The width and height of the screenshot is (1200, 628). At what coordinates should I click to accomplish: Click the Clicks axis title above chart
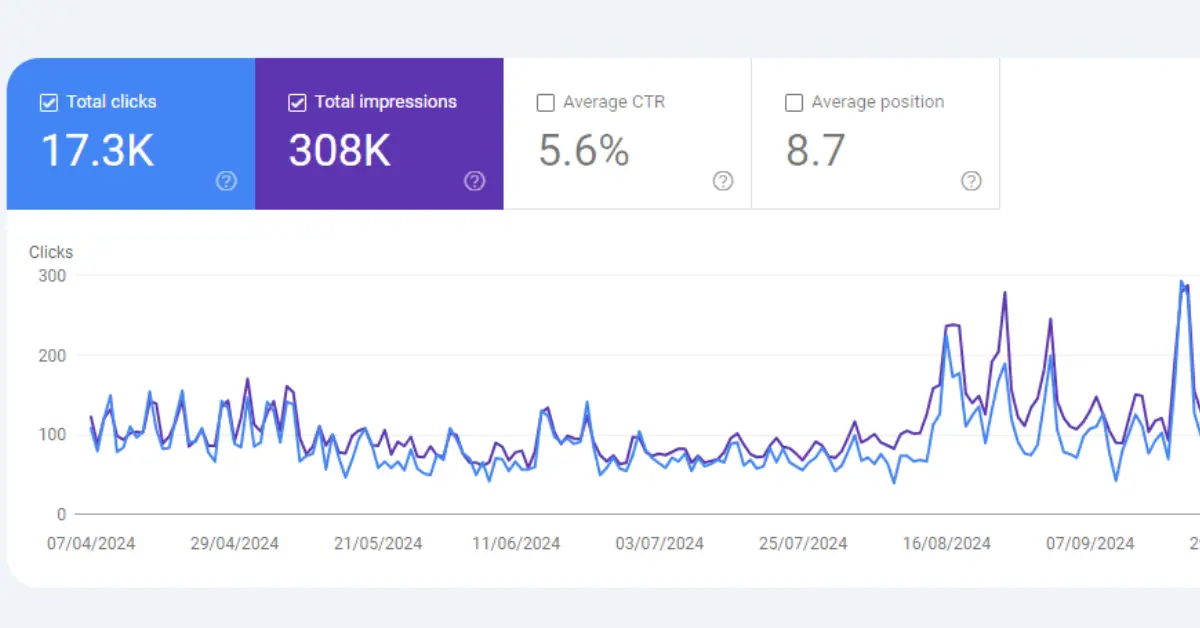(x=51, y=252)
